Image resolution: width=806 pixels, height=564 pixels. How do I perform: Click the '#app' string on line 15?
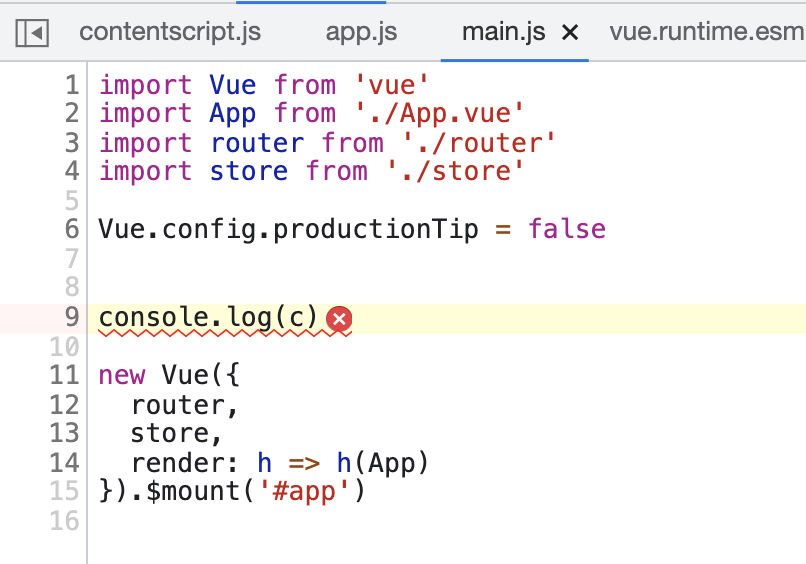[x=304, y=492]
